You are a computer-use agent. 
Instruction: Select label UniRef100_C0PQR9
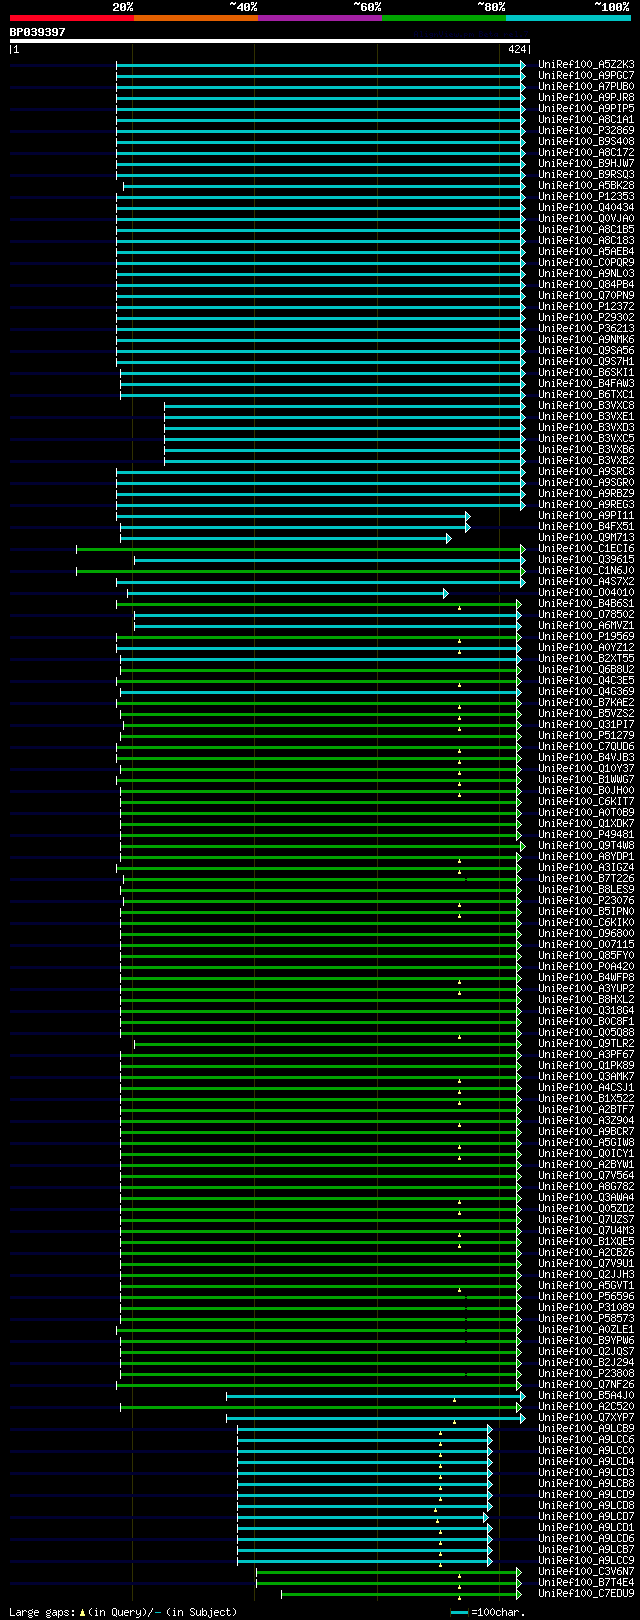pos(586,263)
